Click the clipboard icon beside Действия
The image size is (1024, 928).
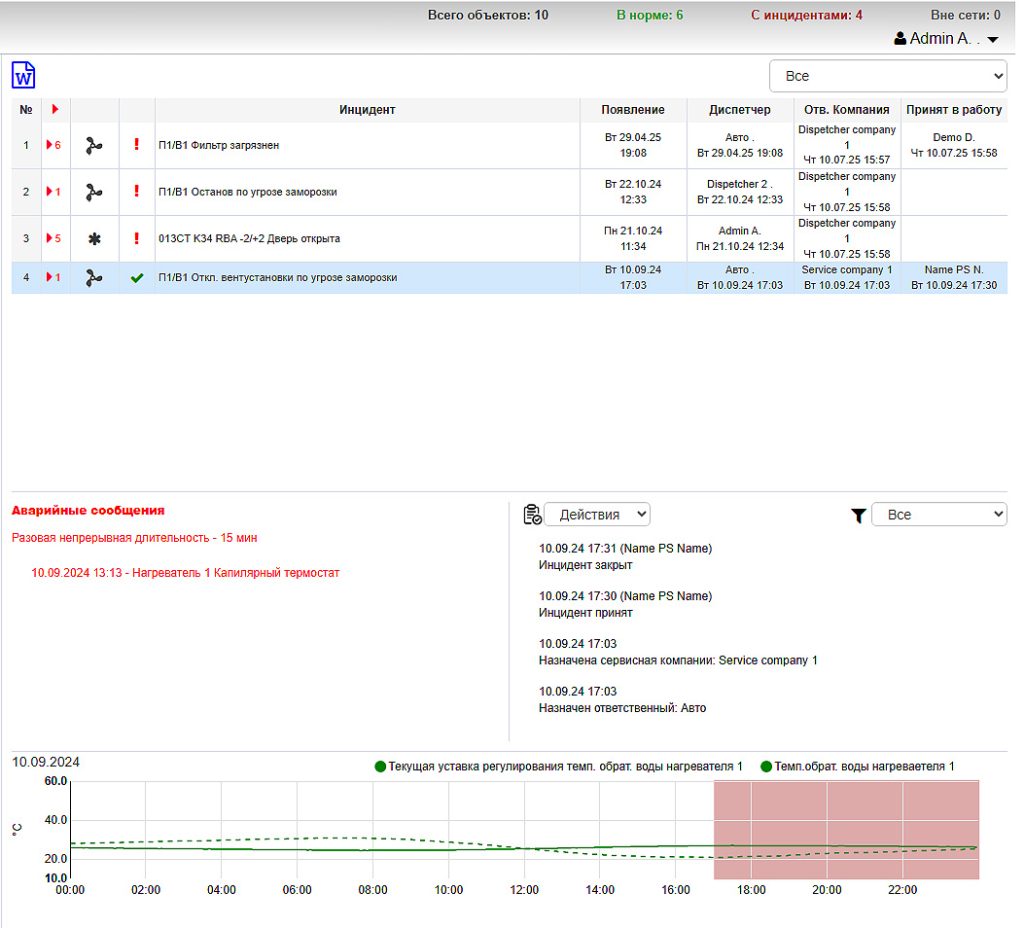(x=532, y=514)
